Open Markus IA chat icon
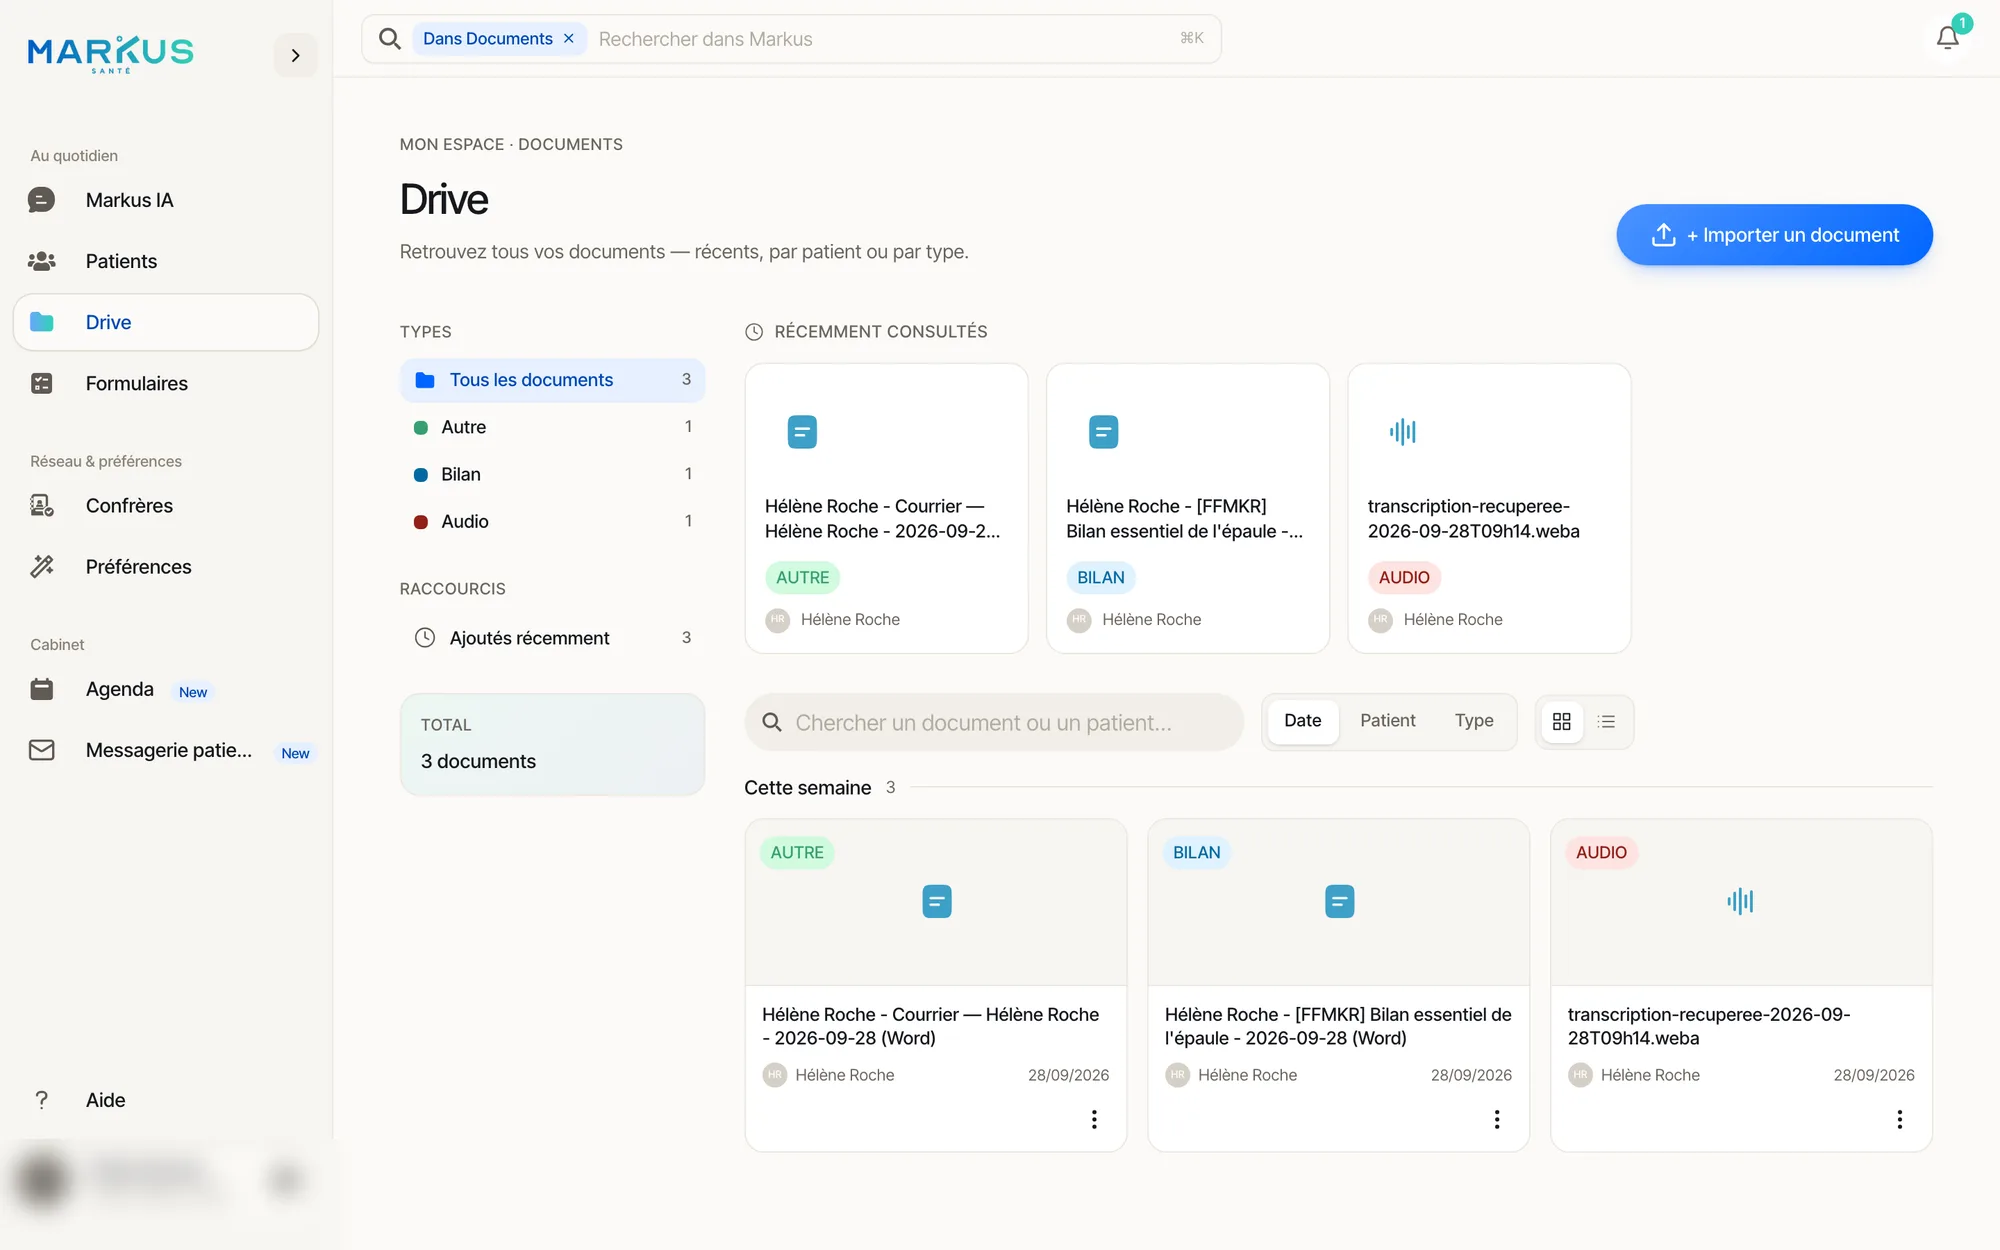2000x1250 pixels. click(x=41, y=200)
